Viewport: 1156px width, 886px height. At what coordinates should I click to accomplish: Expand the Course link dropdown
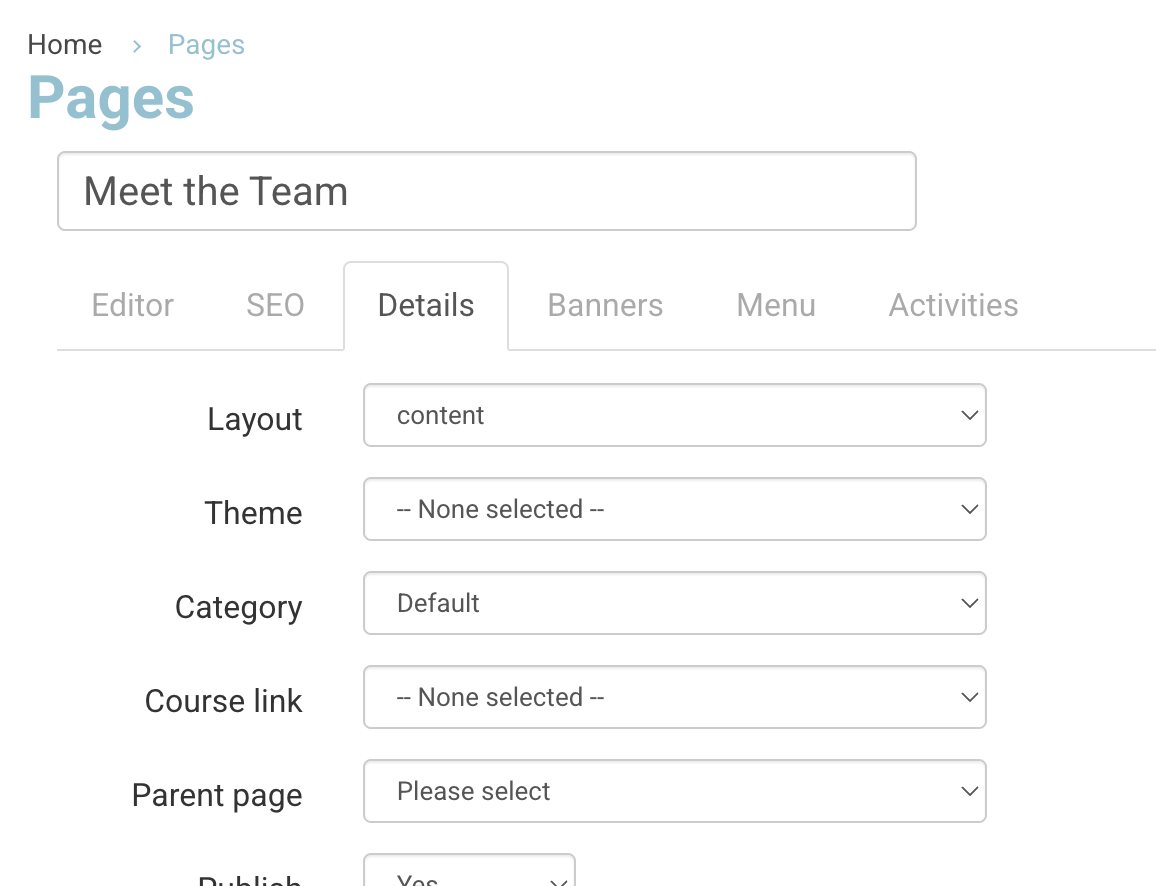coord(674,697)
